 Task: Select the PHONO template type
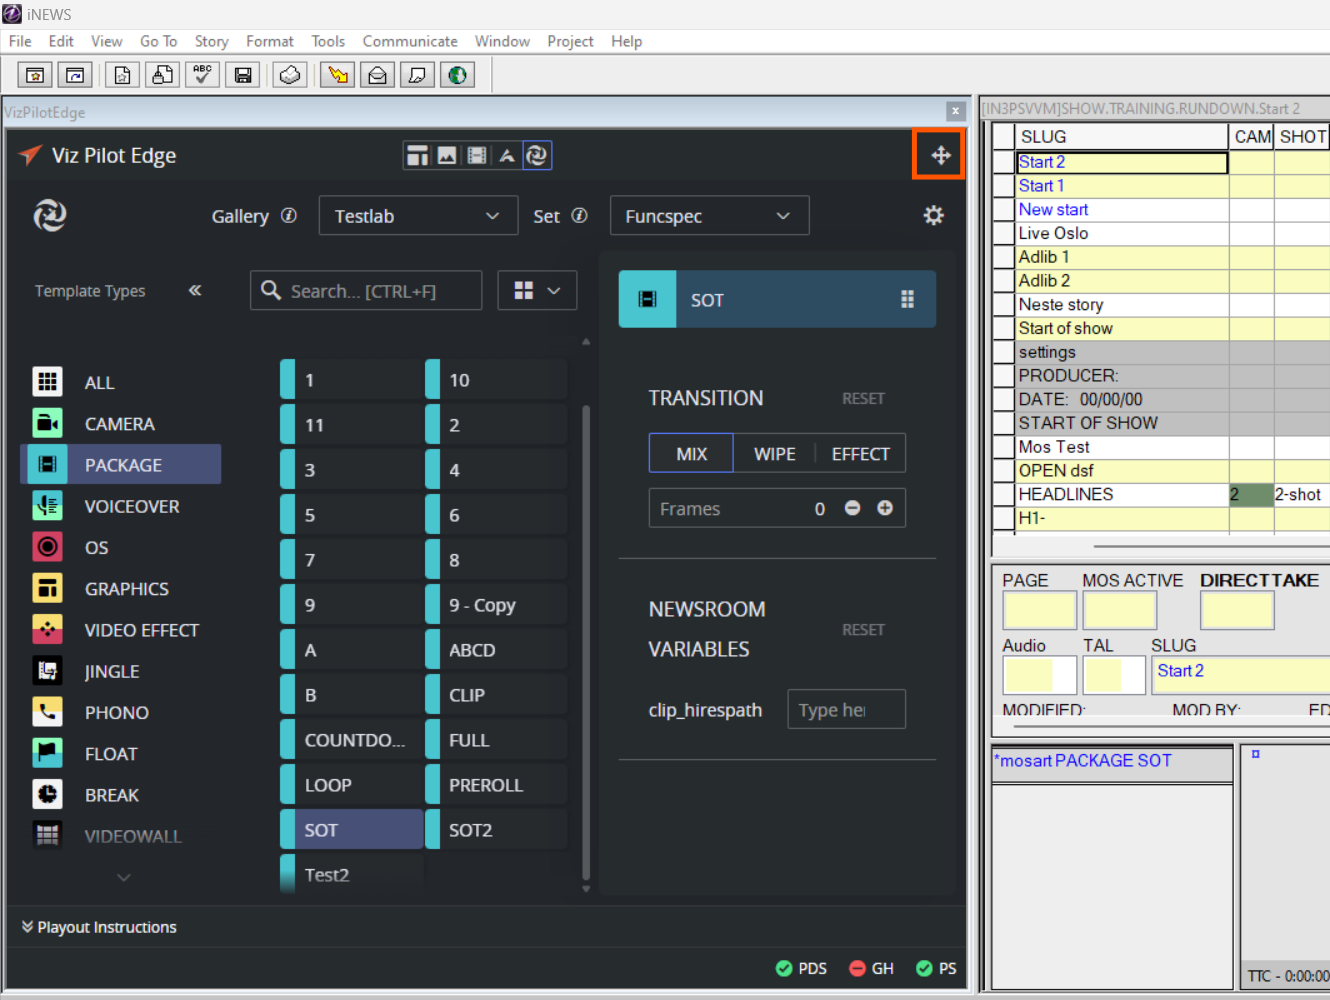[121, 712]
